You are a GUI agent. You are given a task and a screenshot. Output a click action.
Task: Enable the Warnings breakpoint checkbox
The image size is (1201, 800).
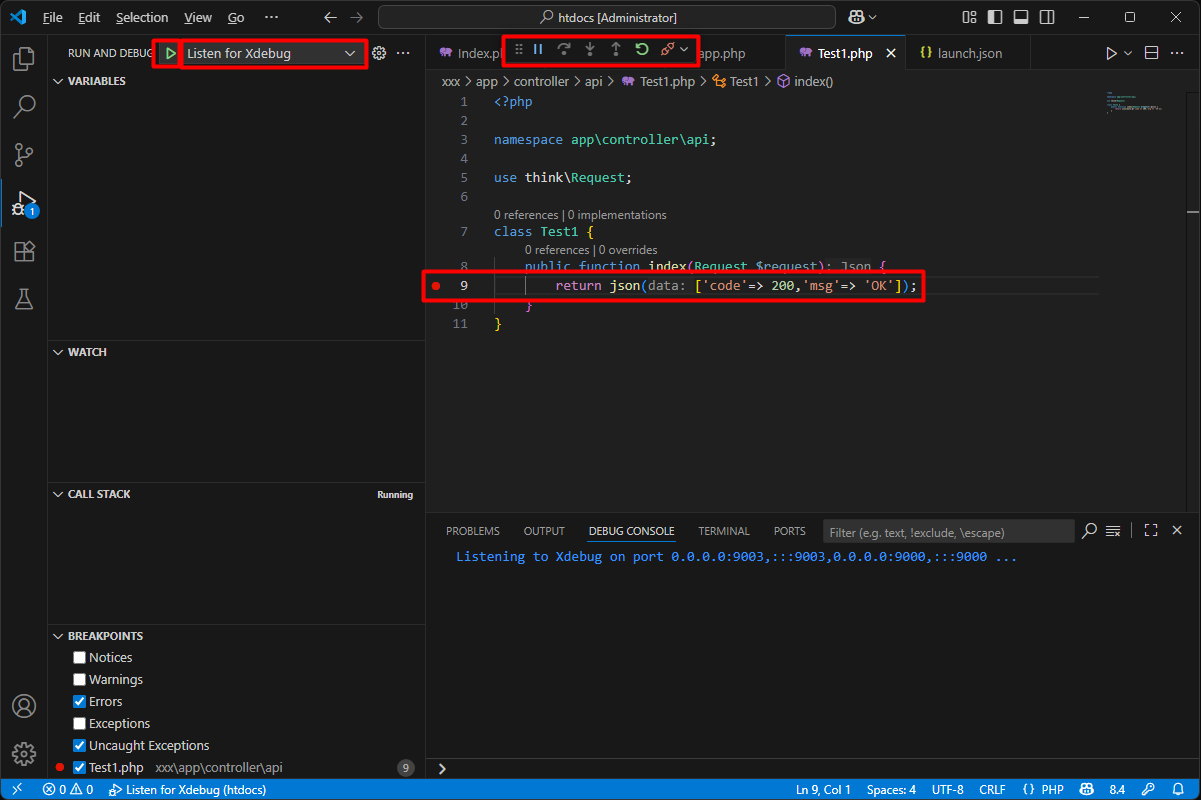(80, 679)
